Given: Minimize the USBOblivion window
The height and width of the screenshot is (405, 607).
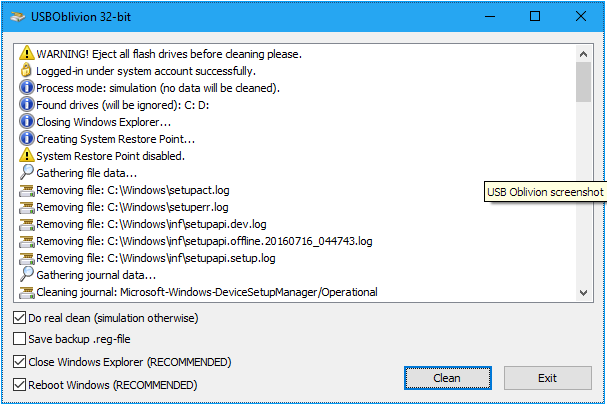Looking at the screenshot, I should tap(490, 16).
